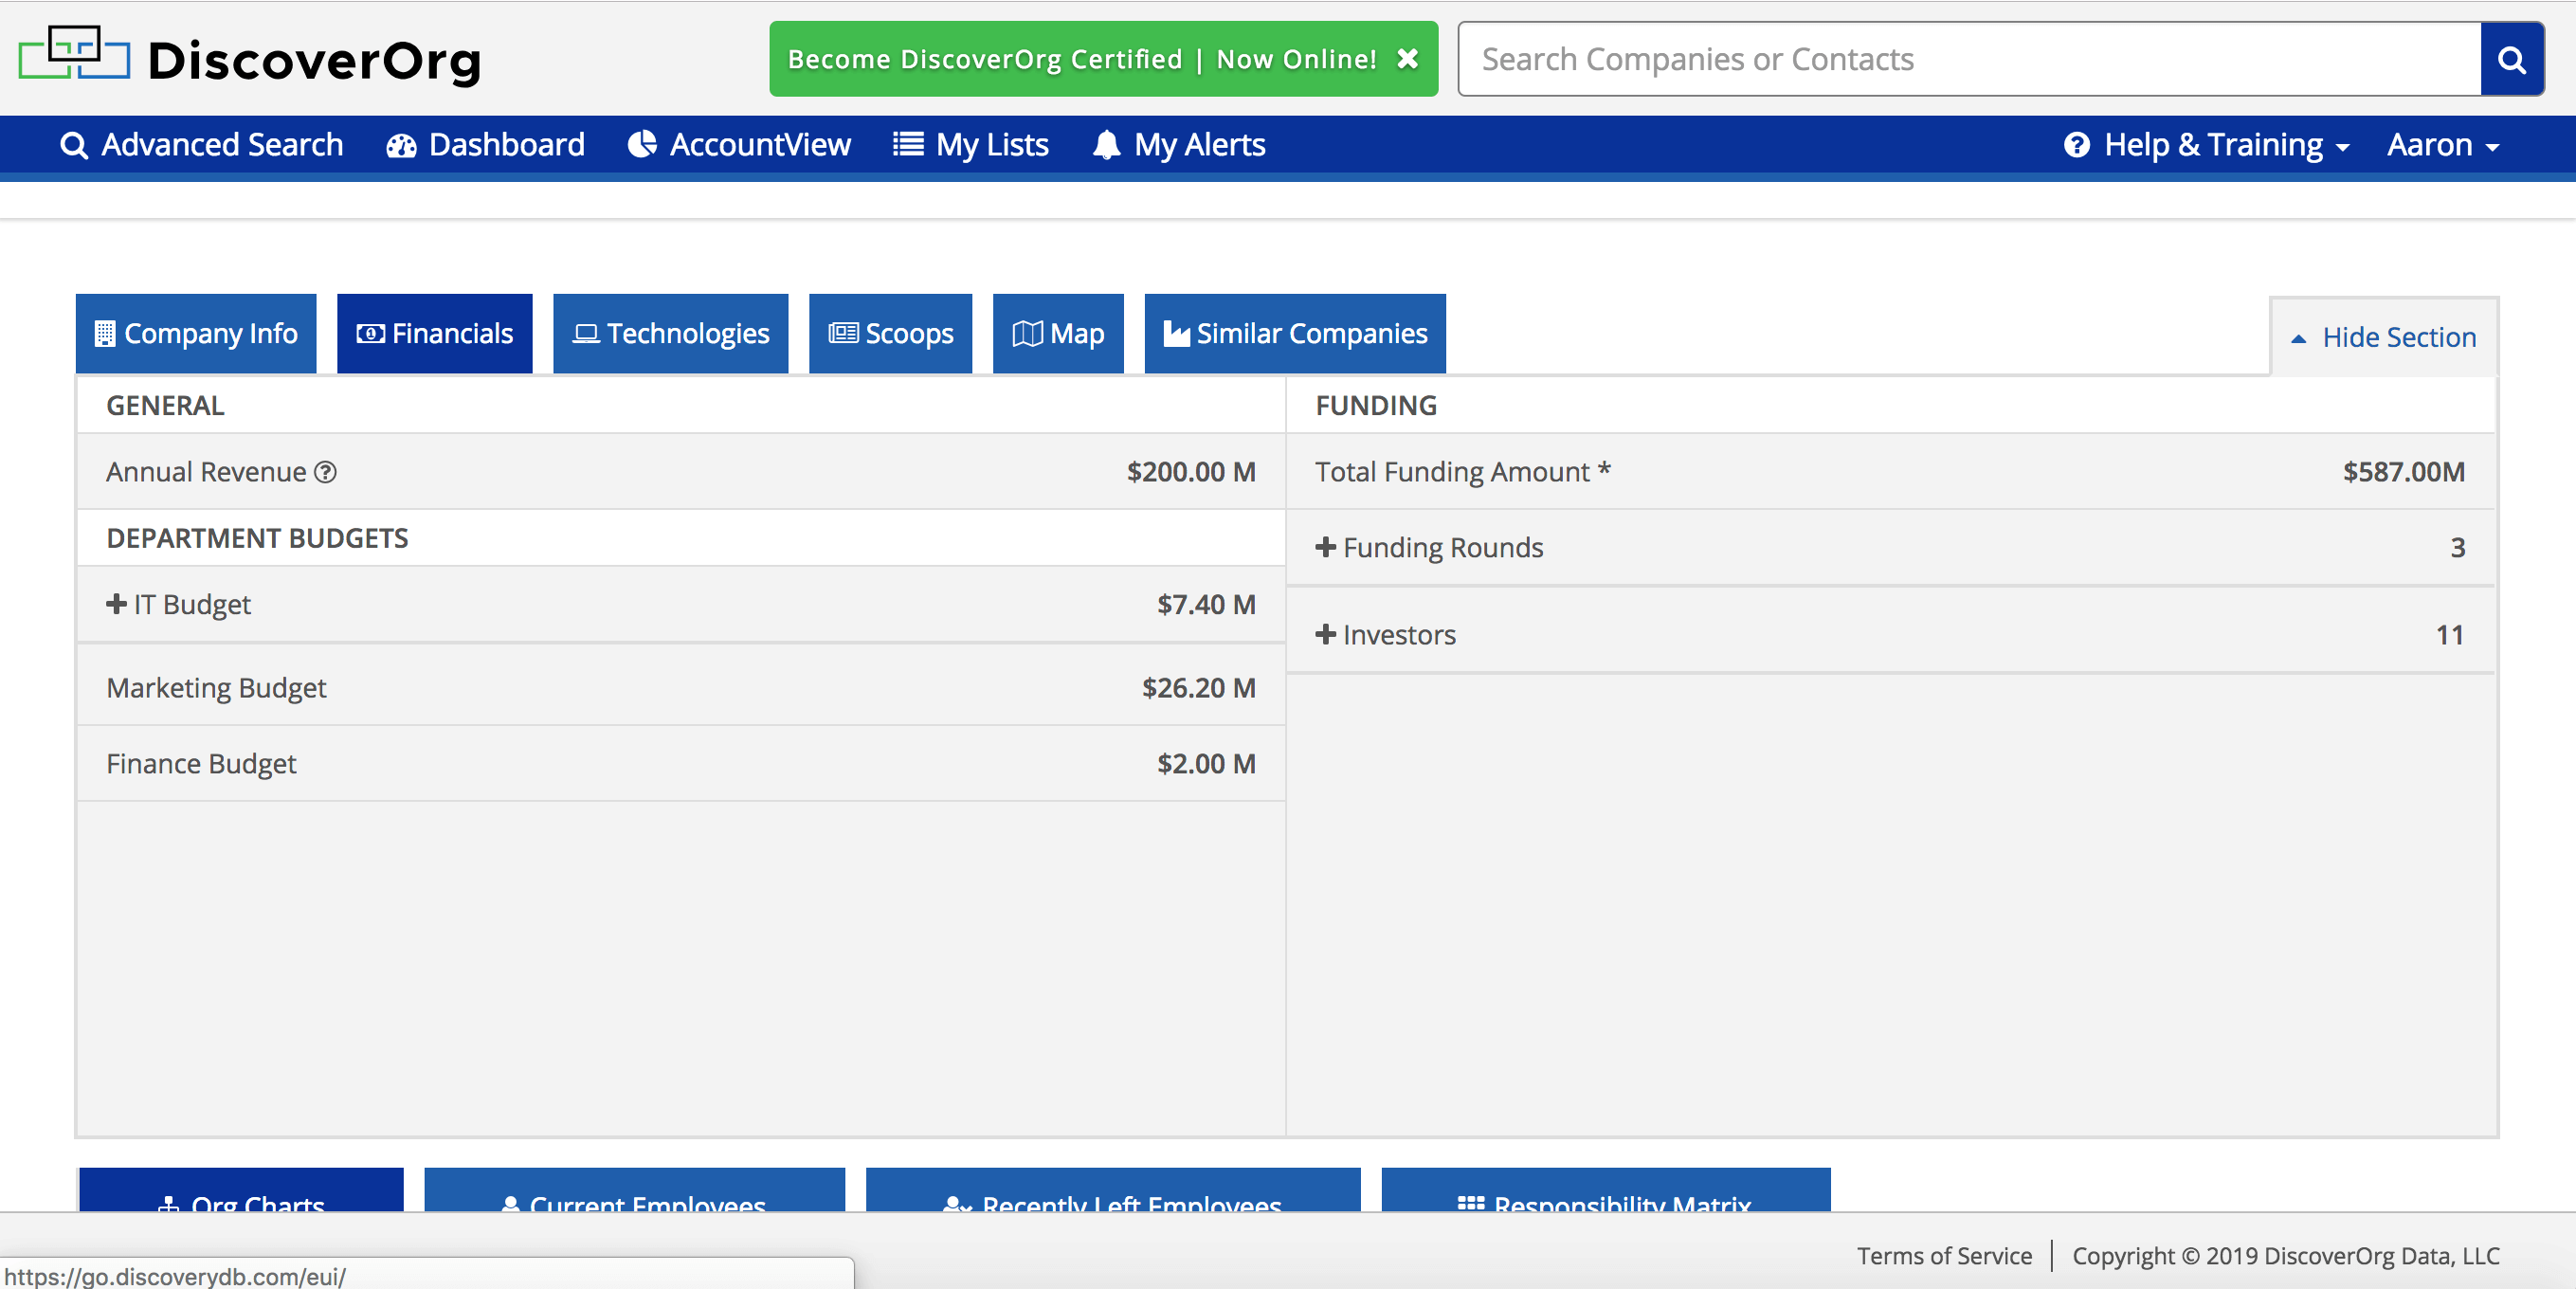The image size is (2576, 1289).
Task: Click the search magnifier button
Action: pos(2511,60)
